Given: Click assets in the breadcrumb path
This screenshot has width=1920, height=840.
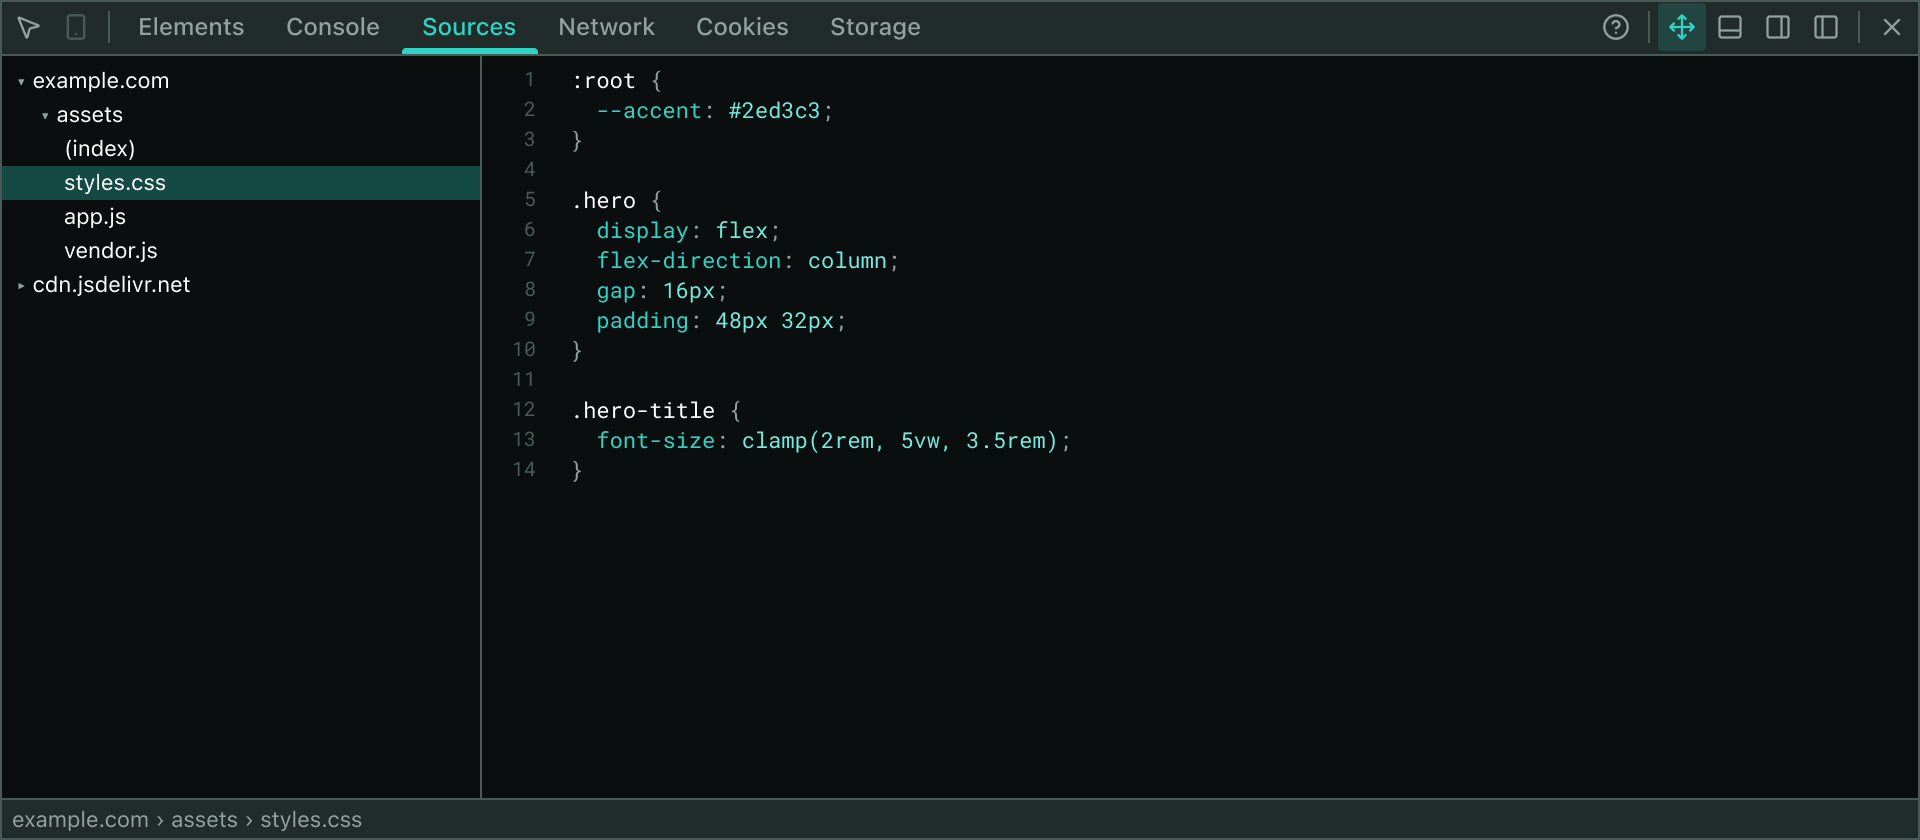Looking at the screenshot, I should [x=204, y=820].
